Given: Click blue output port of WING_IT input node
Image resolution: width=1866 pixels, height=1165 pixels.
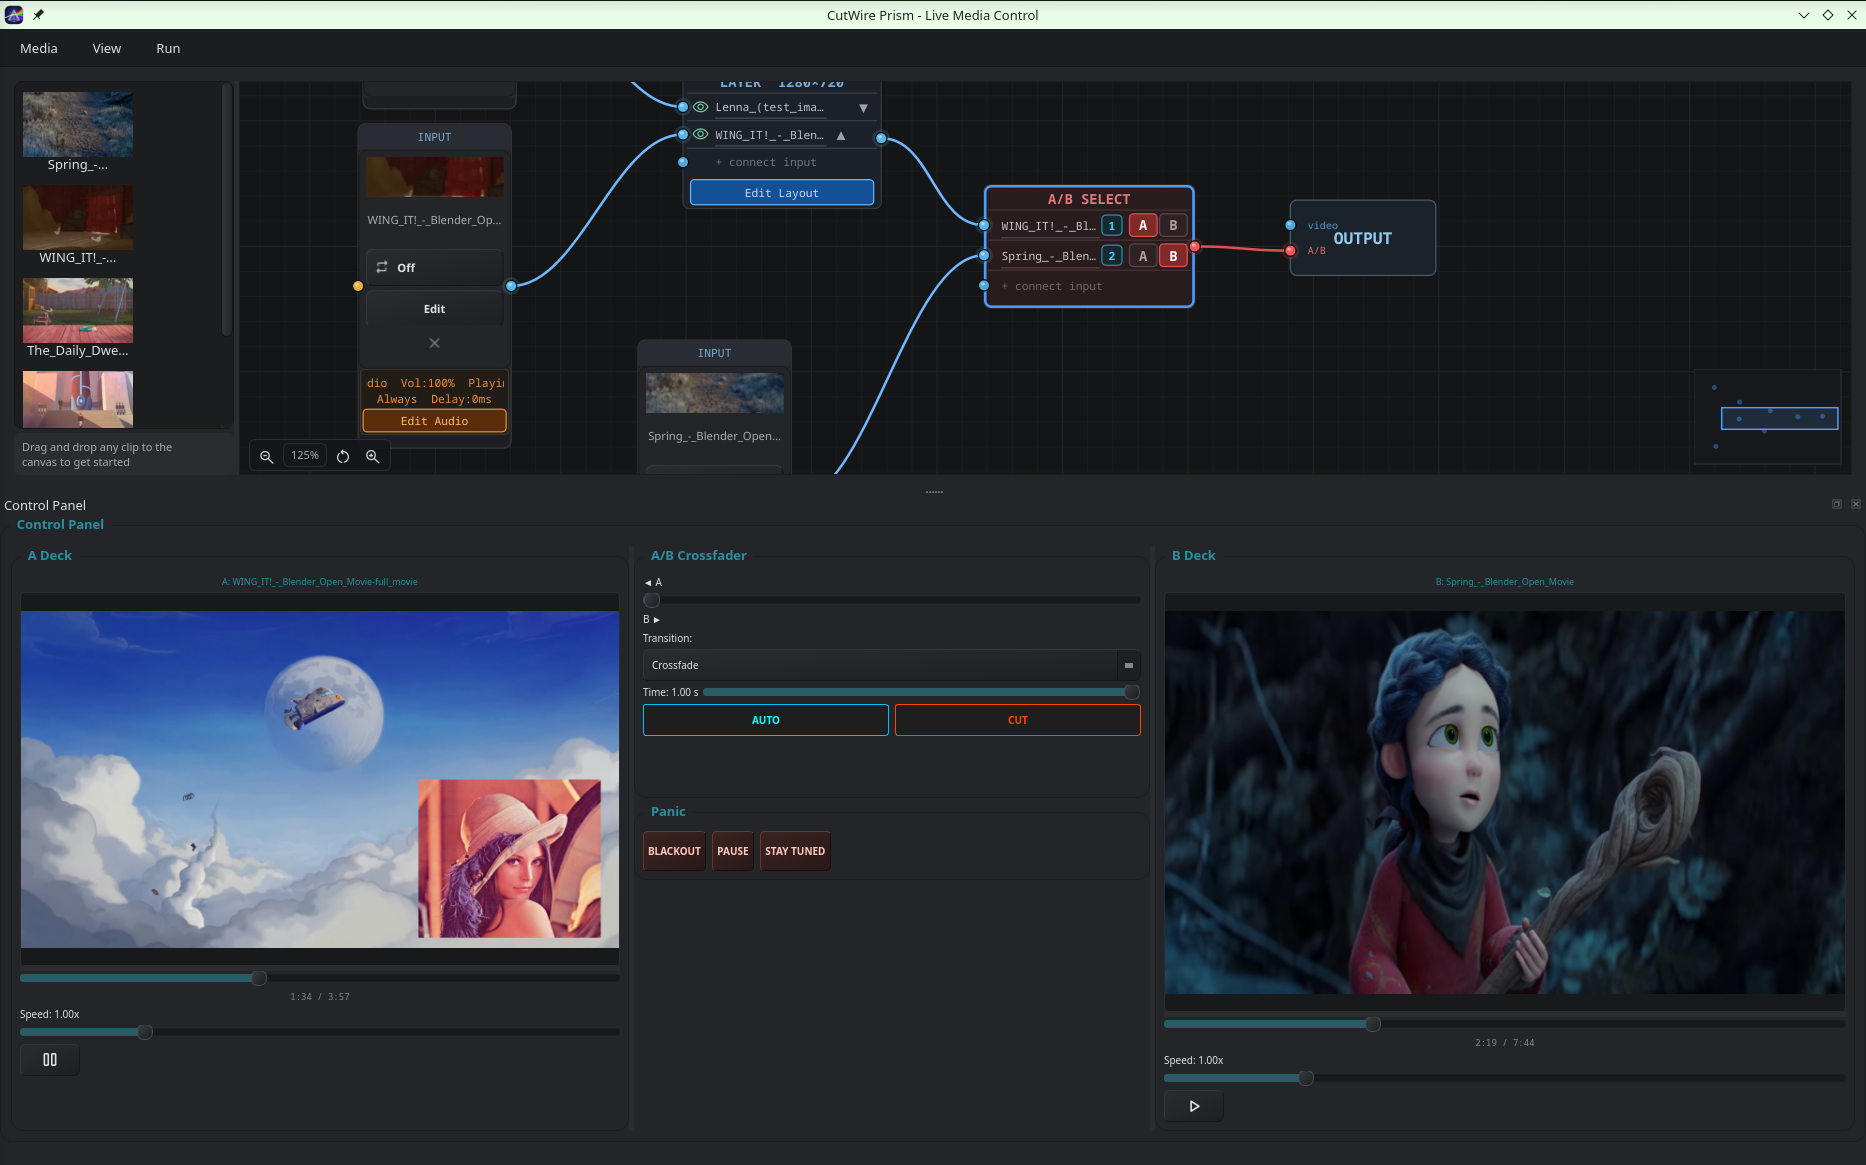Looking at the screenshot, I should (511, 286).
